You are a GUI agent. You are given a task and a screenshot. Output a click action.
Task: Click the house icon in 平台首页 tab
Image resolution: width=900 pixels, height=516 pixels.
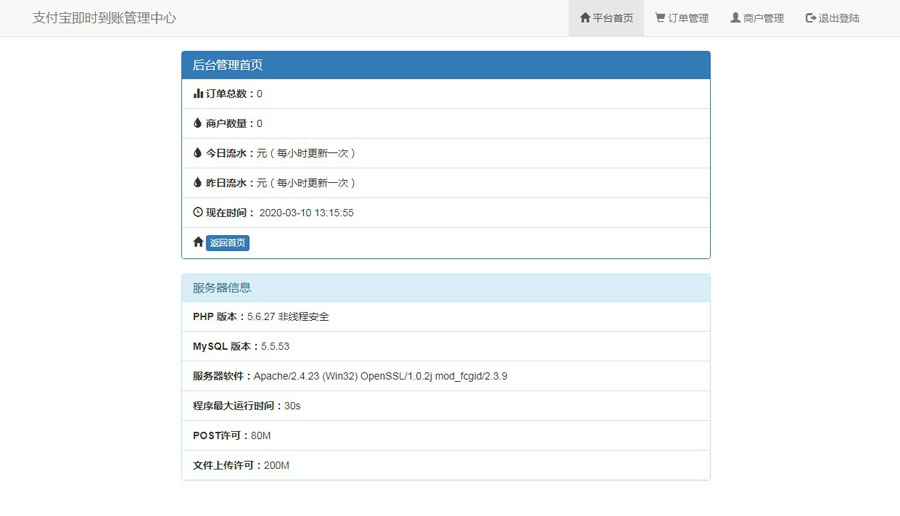click(x=585, y=18)
